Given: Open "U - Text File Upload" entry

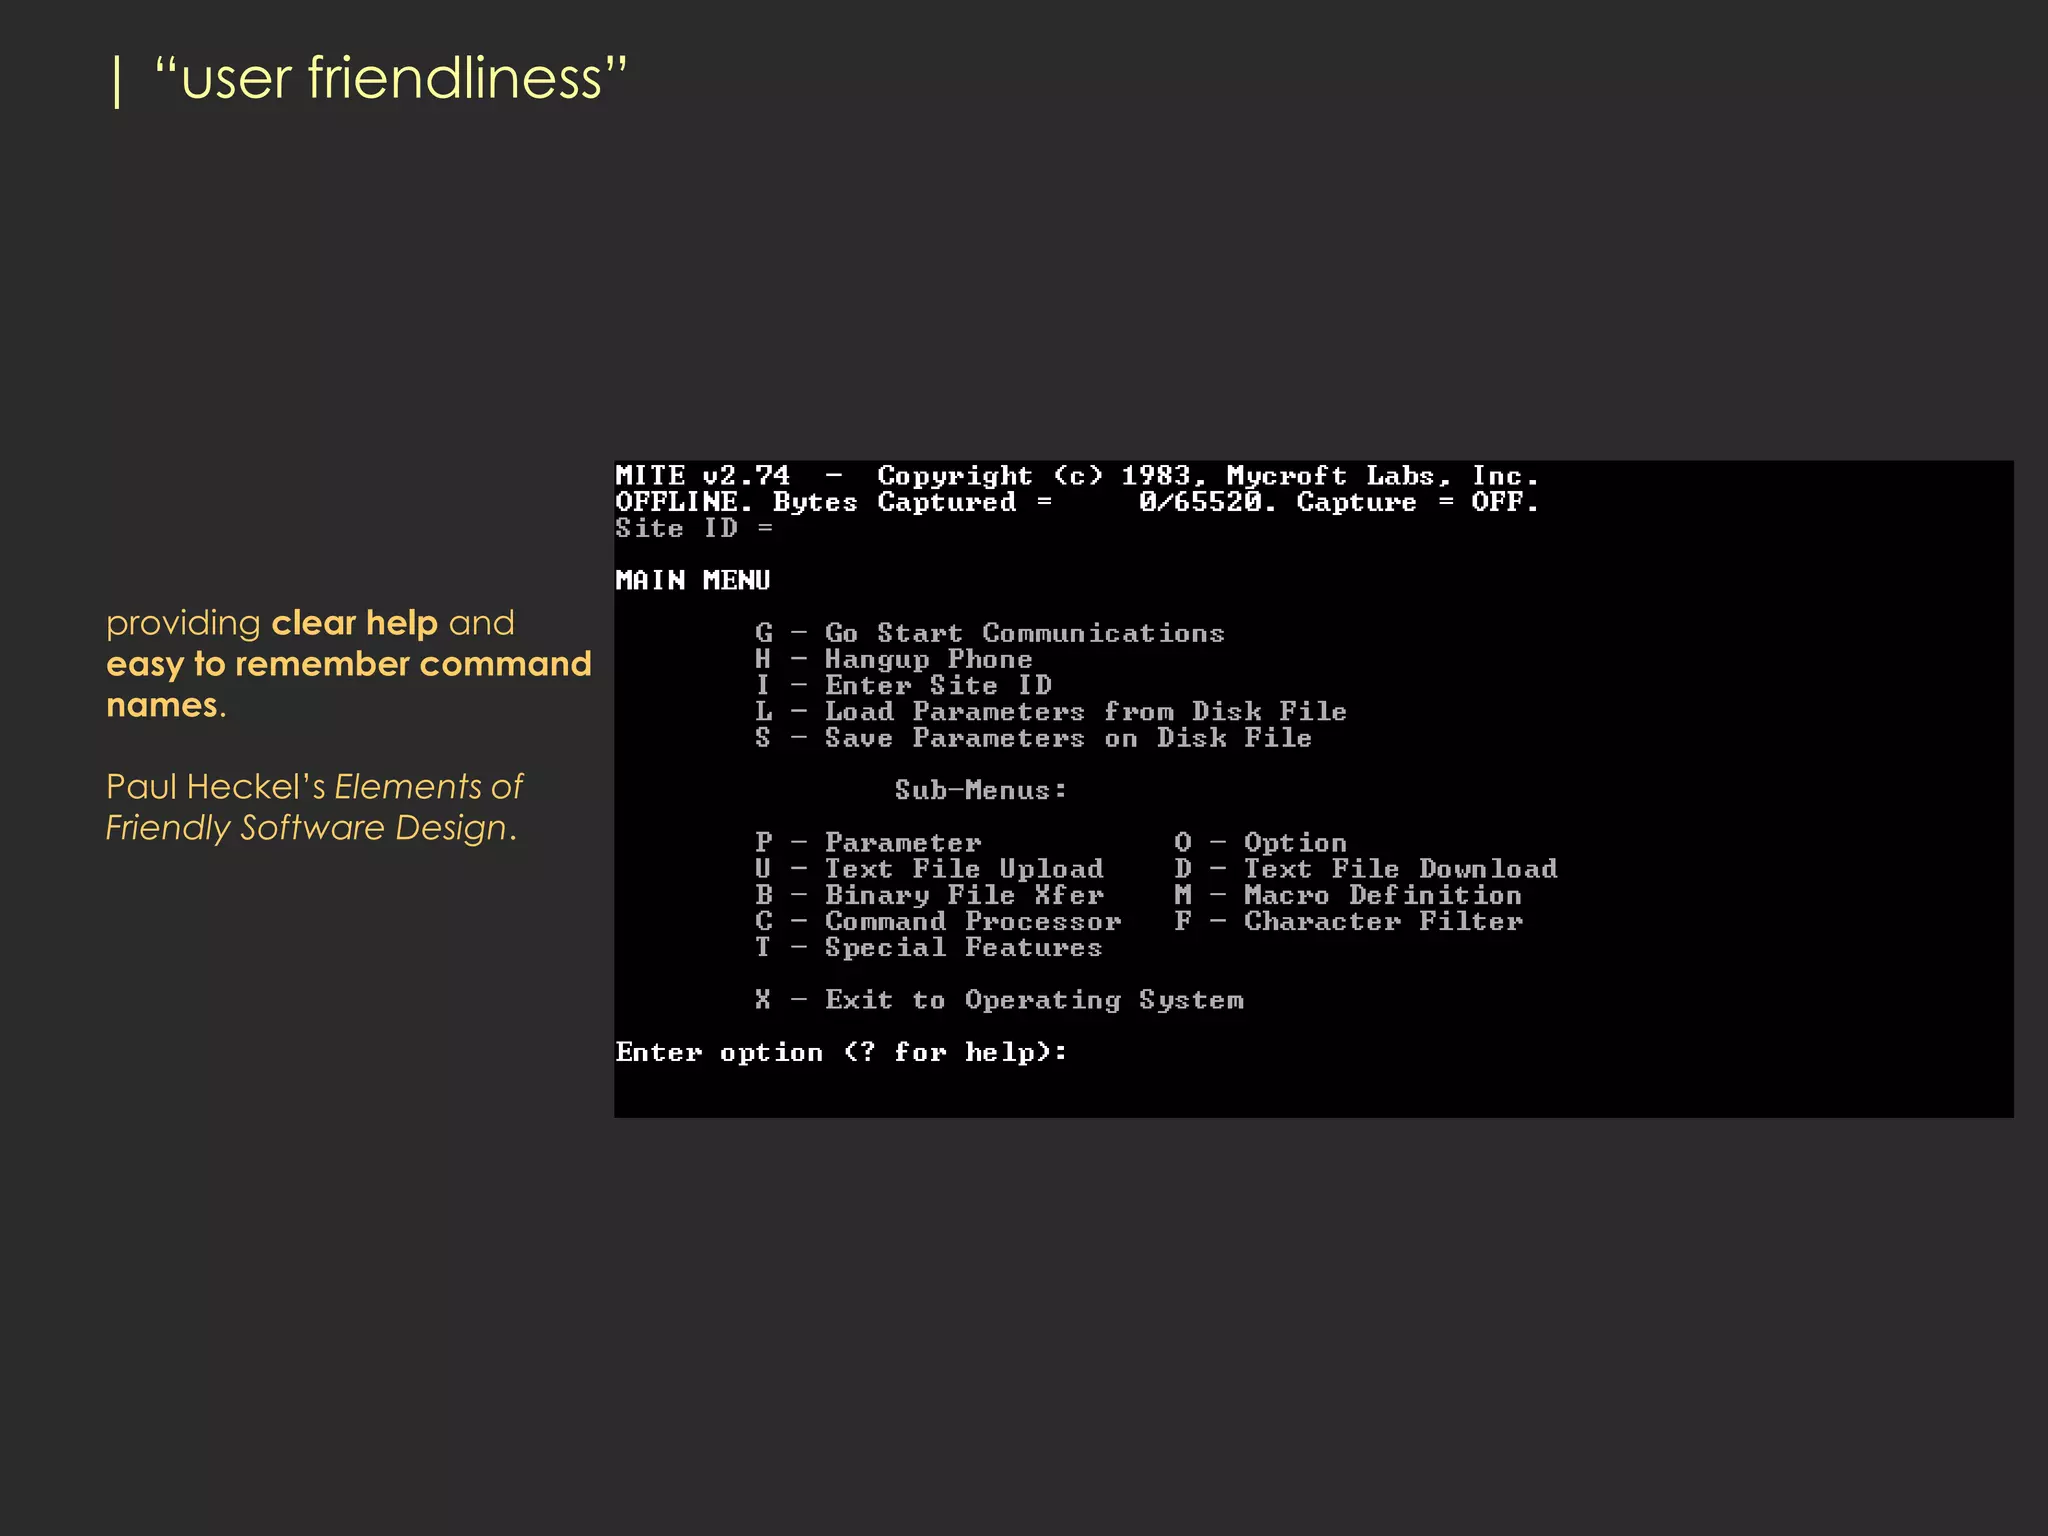Looking at the screenshot, I should pos(930,868).
